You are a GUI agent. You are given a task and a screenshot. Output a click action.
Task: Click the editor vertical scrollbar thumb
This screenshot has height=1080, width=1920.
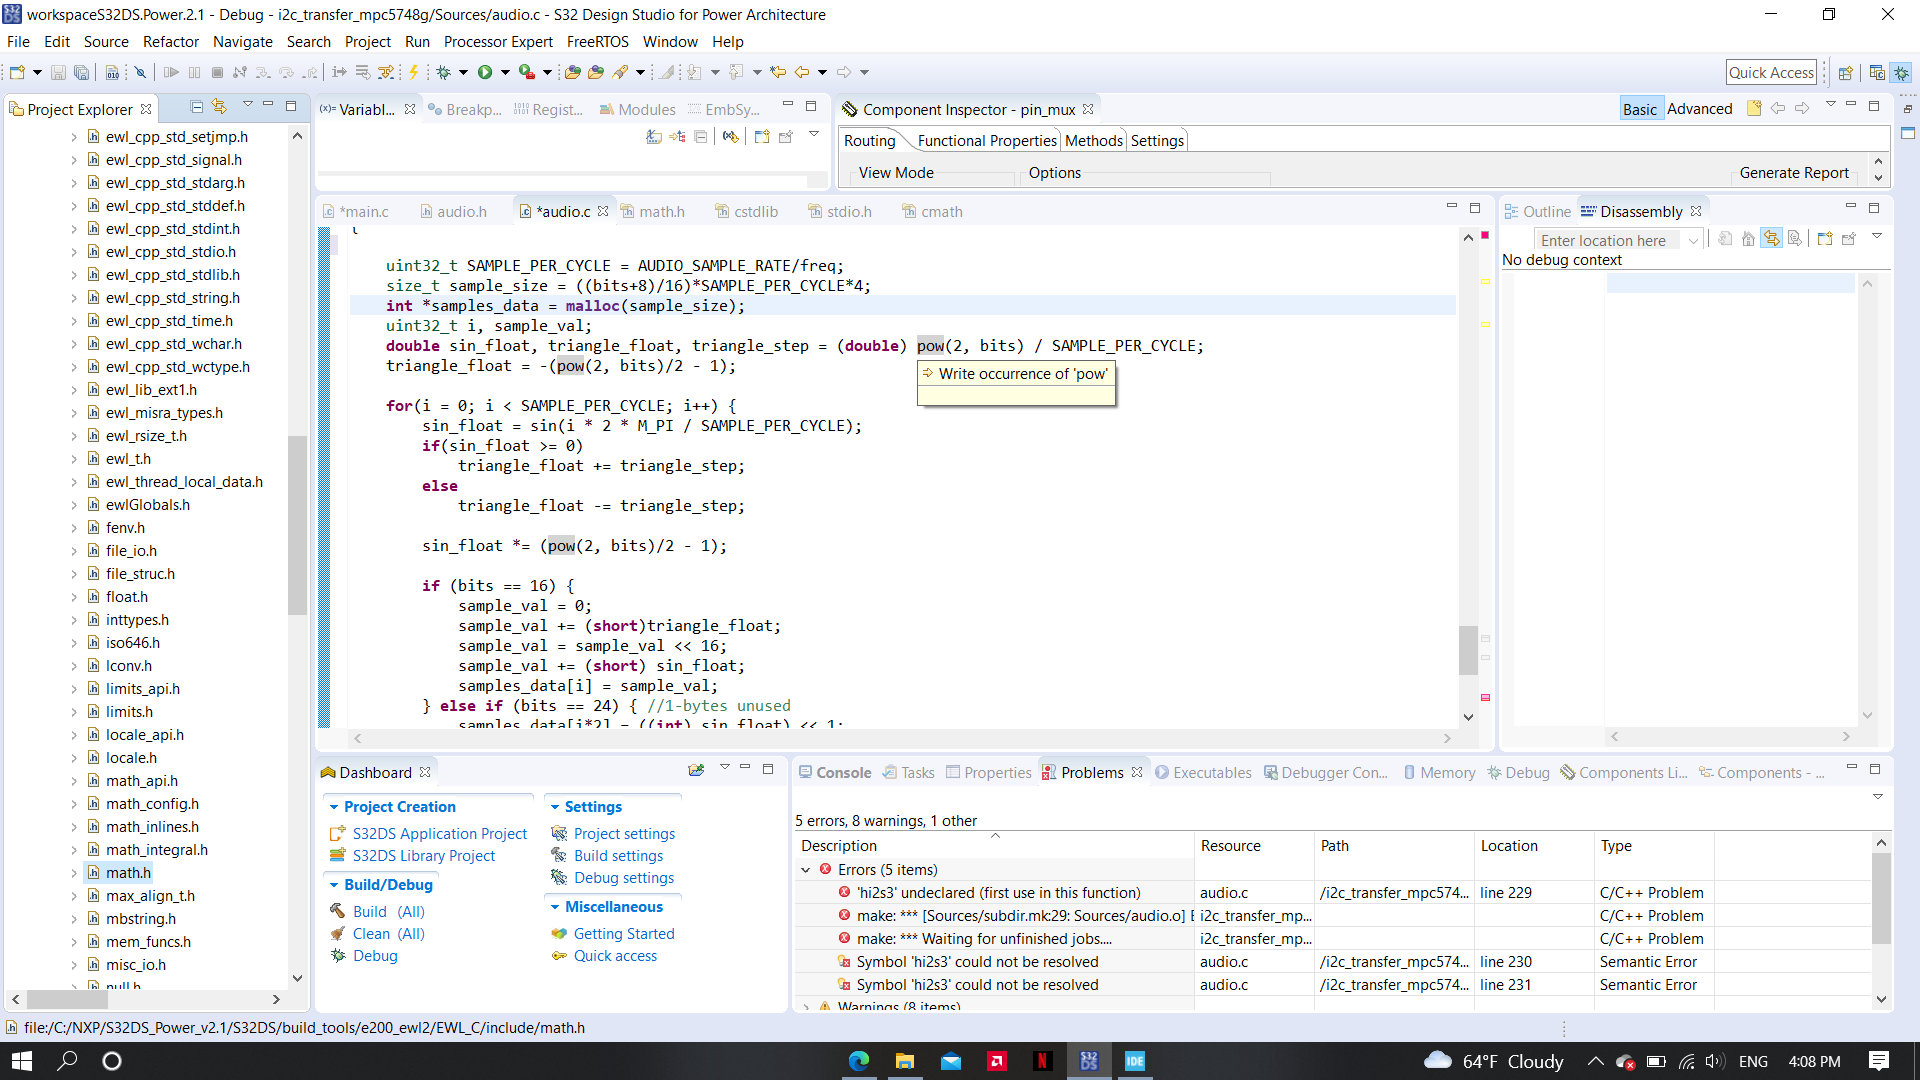pos(1468,650)
